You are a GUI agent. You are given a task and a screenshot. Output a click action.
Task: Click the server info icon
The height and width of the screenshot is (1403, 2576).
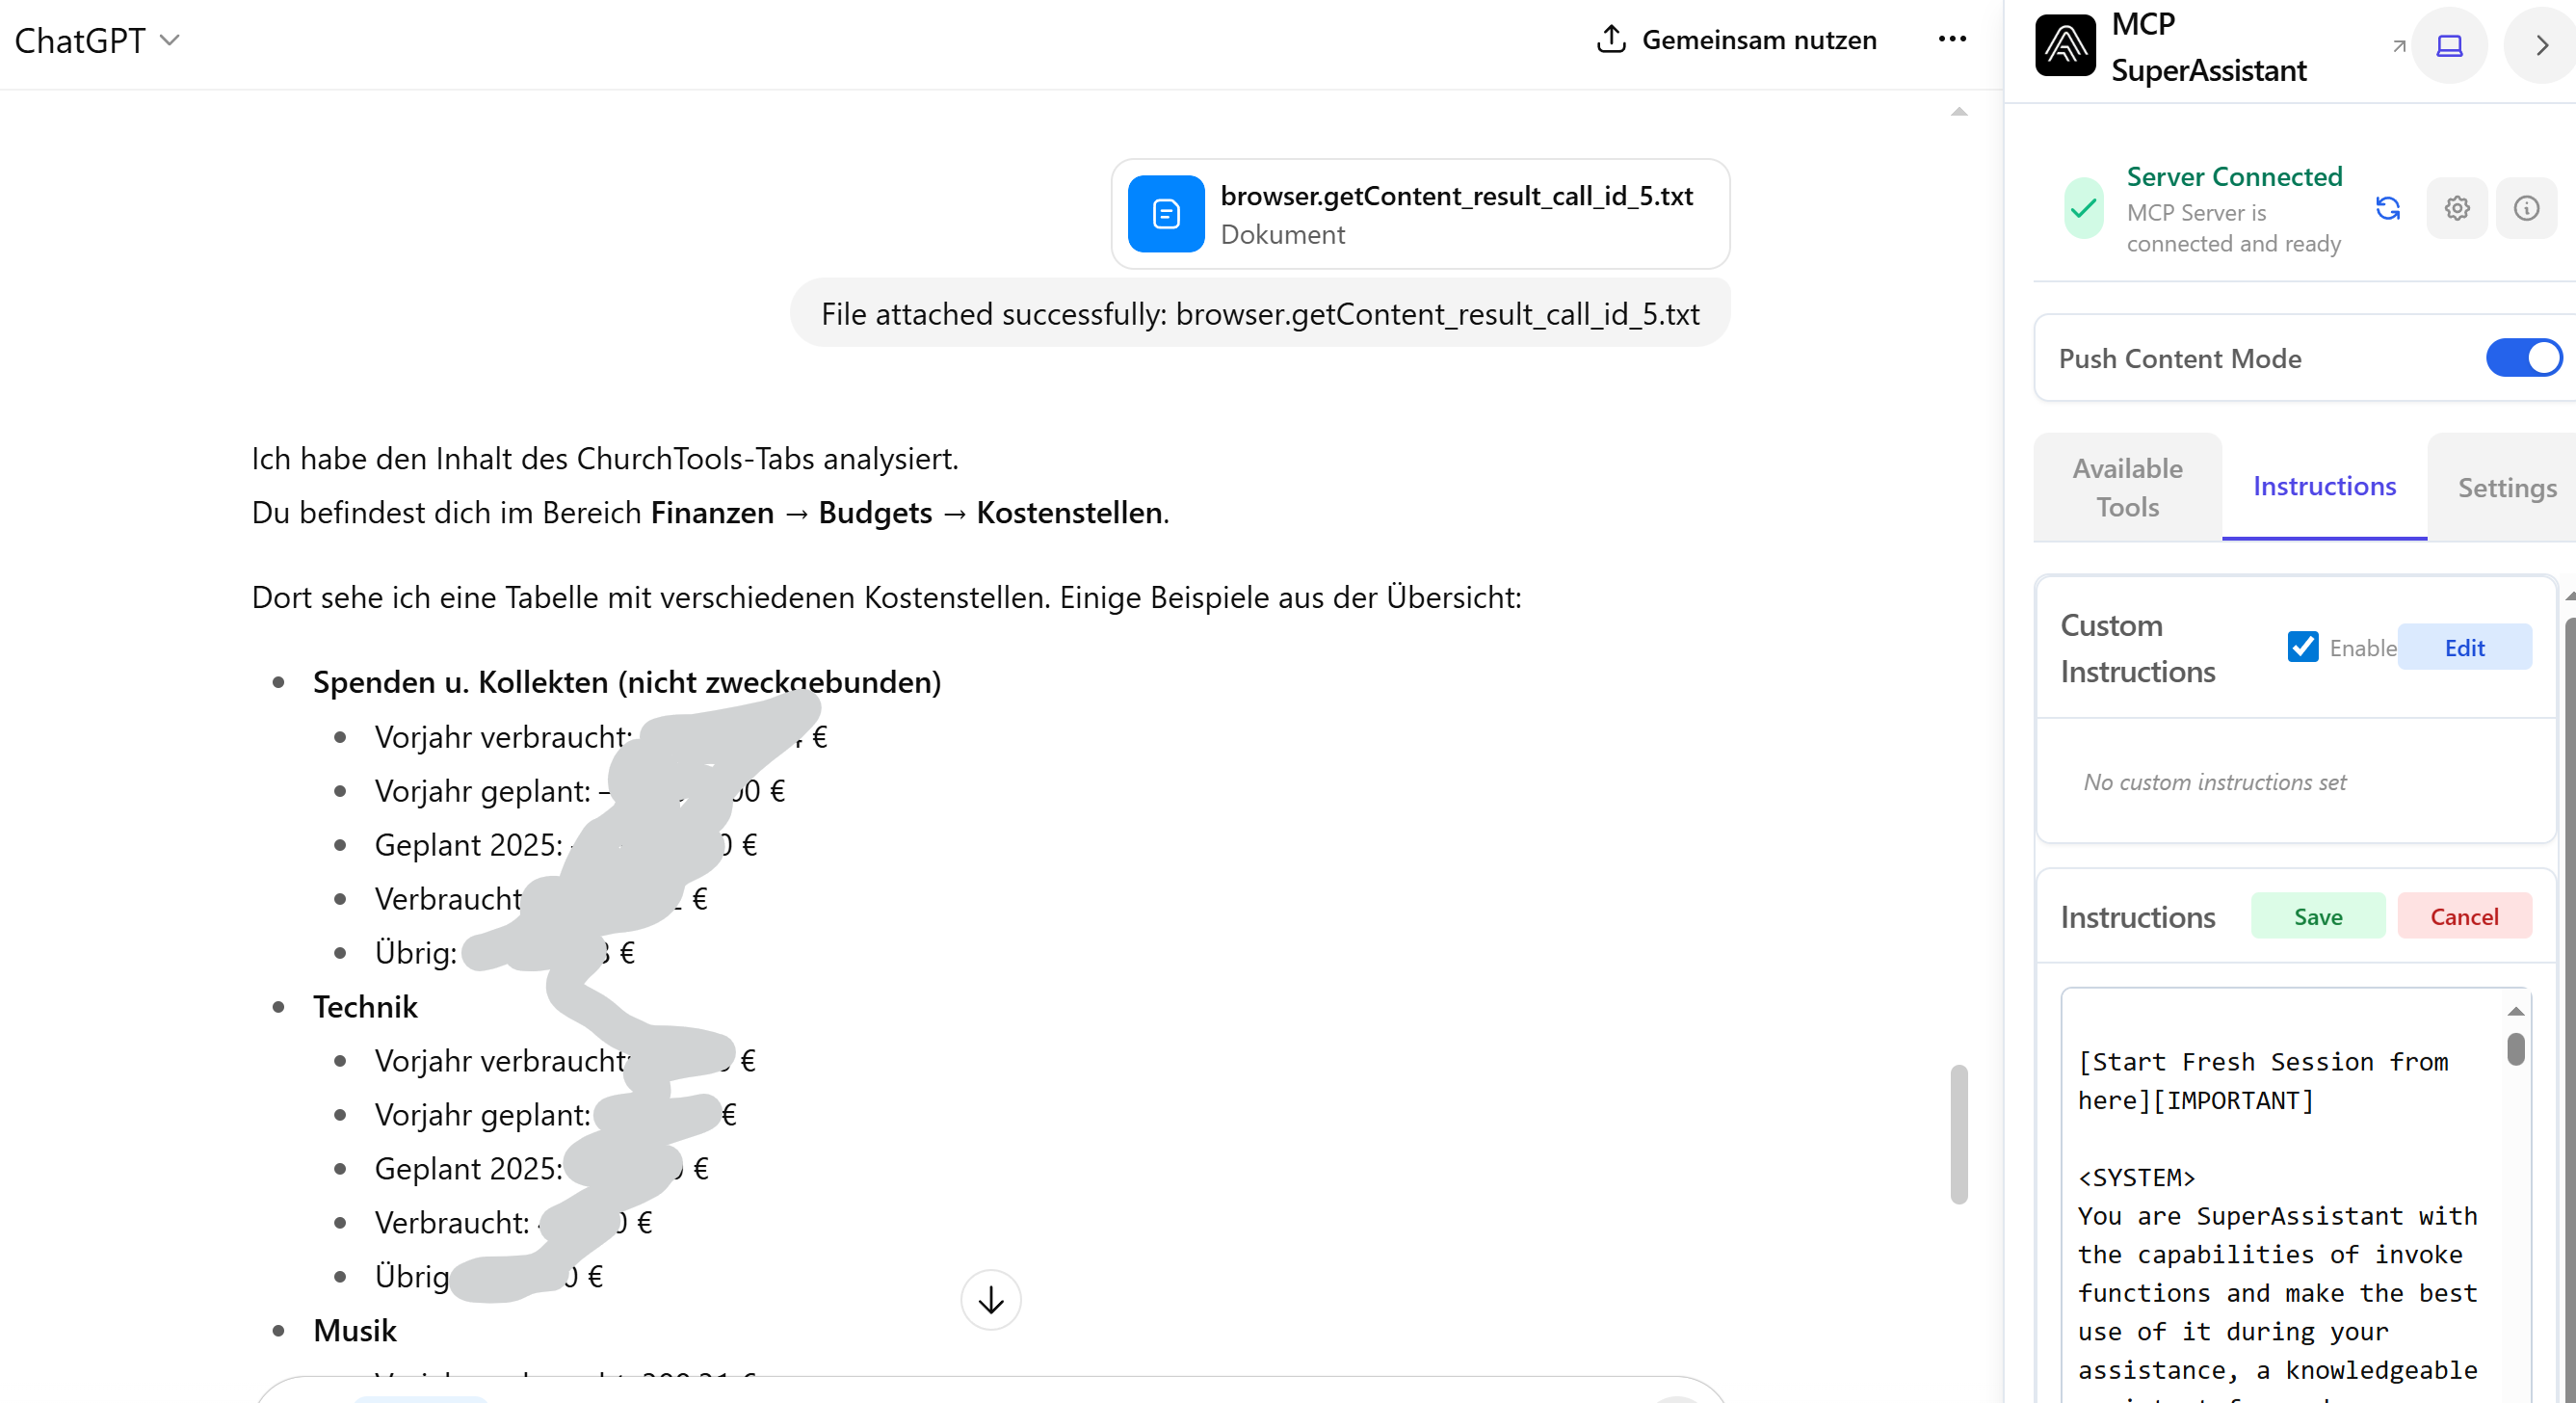point(2527,208)
